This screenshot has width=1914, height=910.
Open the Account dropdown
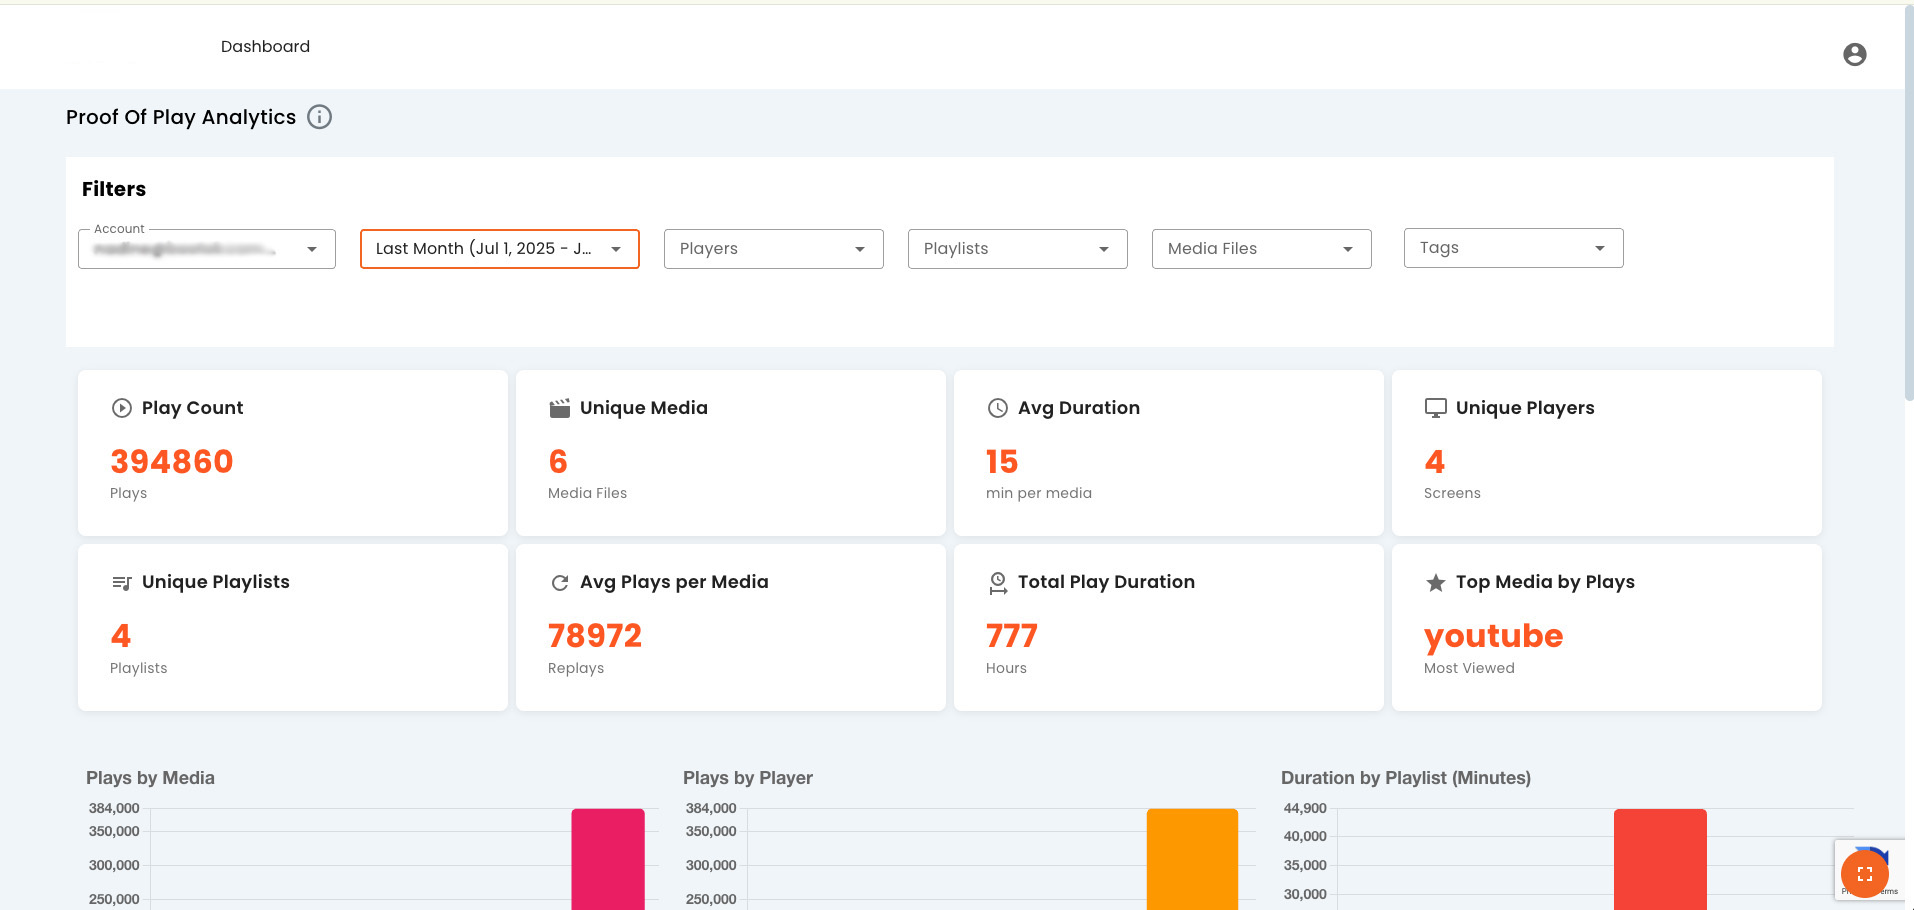tap(207, 249)
